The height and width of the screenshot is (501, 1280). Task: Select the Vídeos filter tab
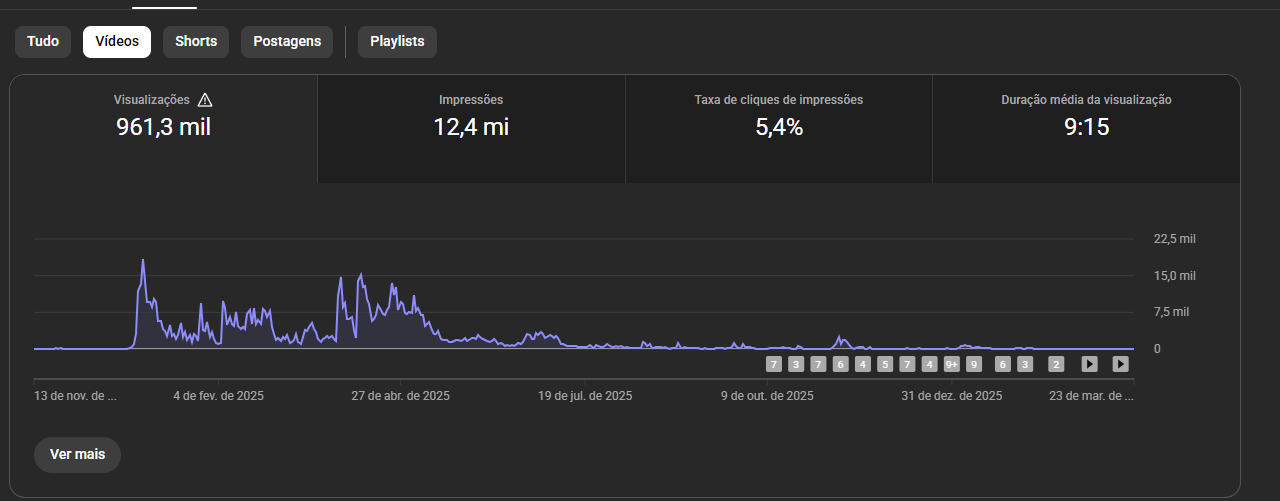coord(117,42)
